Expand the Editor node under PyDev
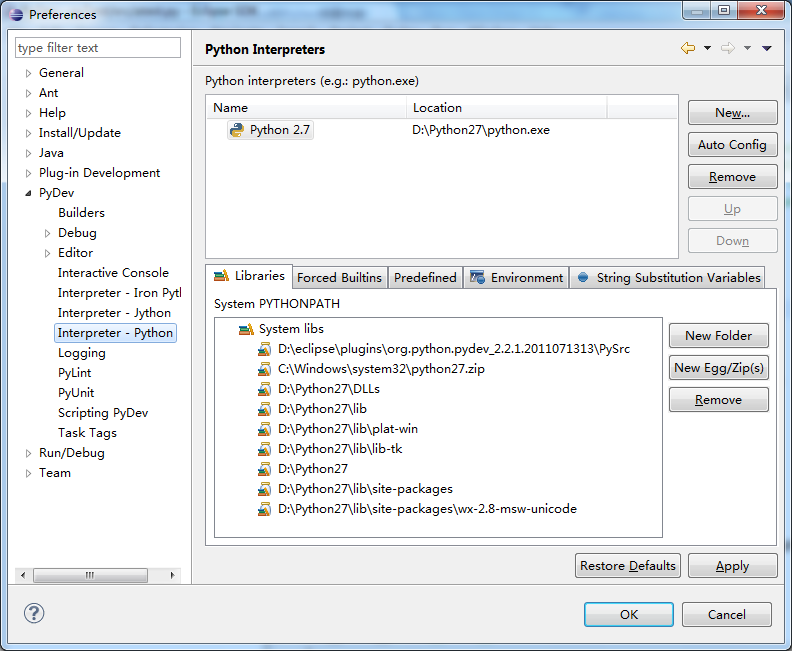Screen dimensions: 792x651 point(47,253)
